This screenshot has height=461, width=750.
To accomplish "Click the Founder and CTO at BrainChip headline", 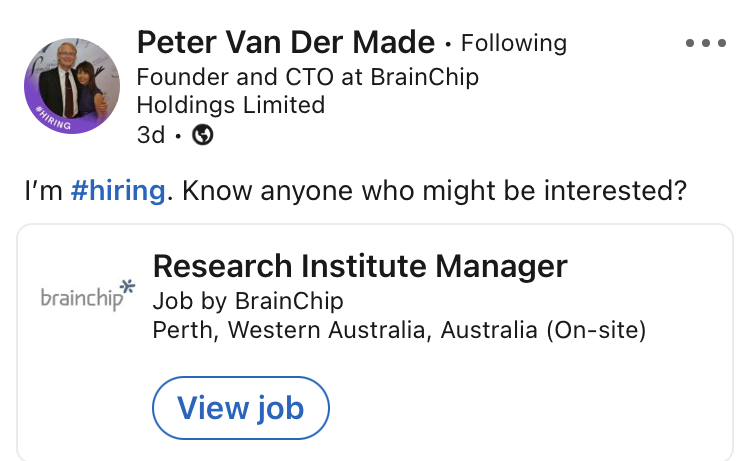I will (x=308, y=77).
